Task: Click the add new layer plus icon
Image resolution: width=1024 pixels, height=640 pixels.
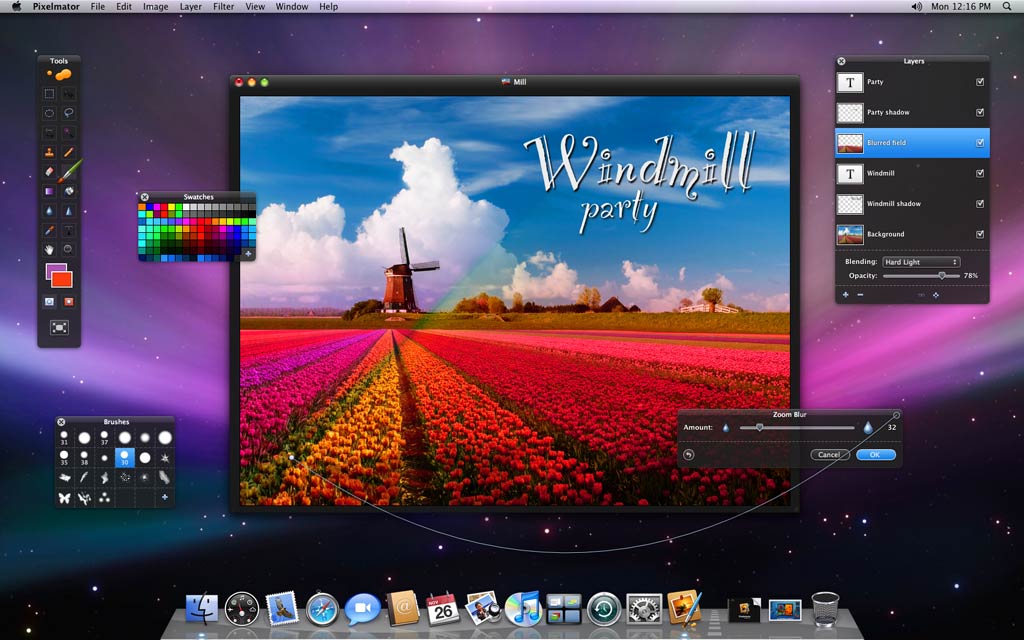Action: point(845,295)
